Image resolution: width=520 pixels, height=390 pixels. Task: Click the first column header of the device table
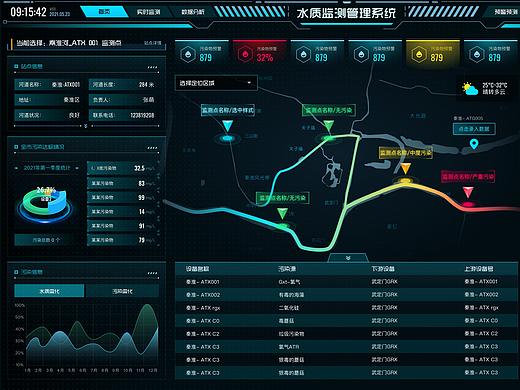(197, 269)
